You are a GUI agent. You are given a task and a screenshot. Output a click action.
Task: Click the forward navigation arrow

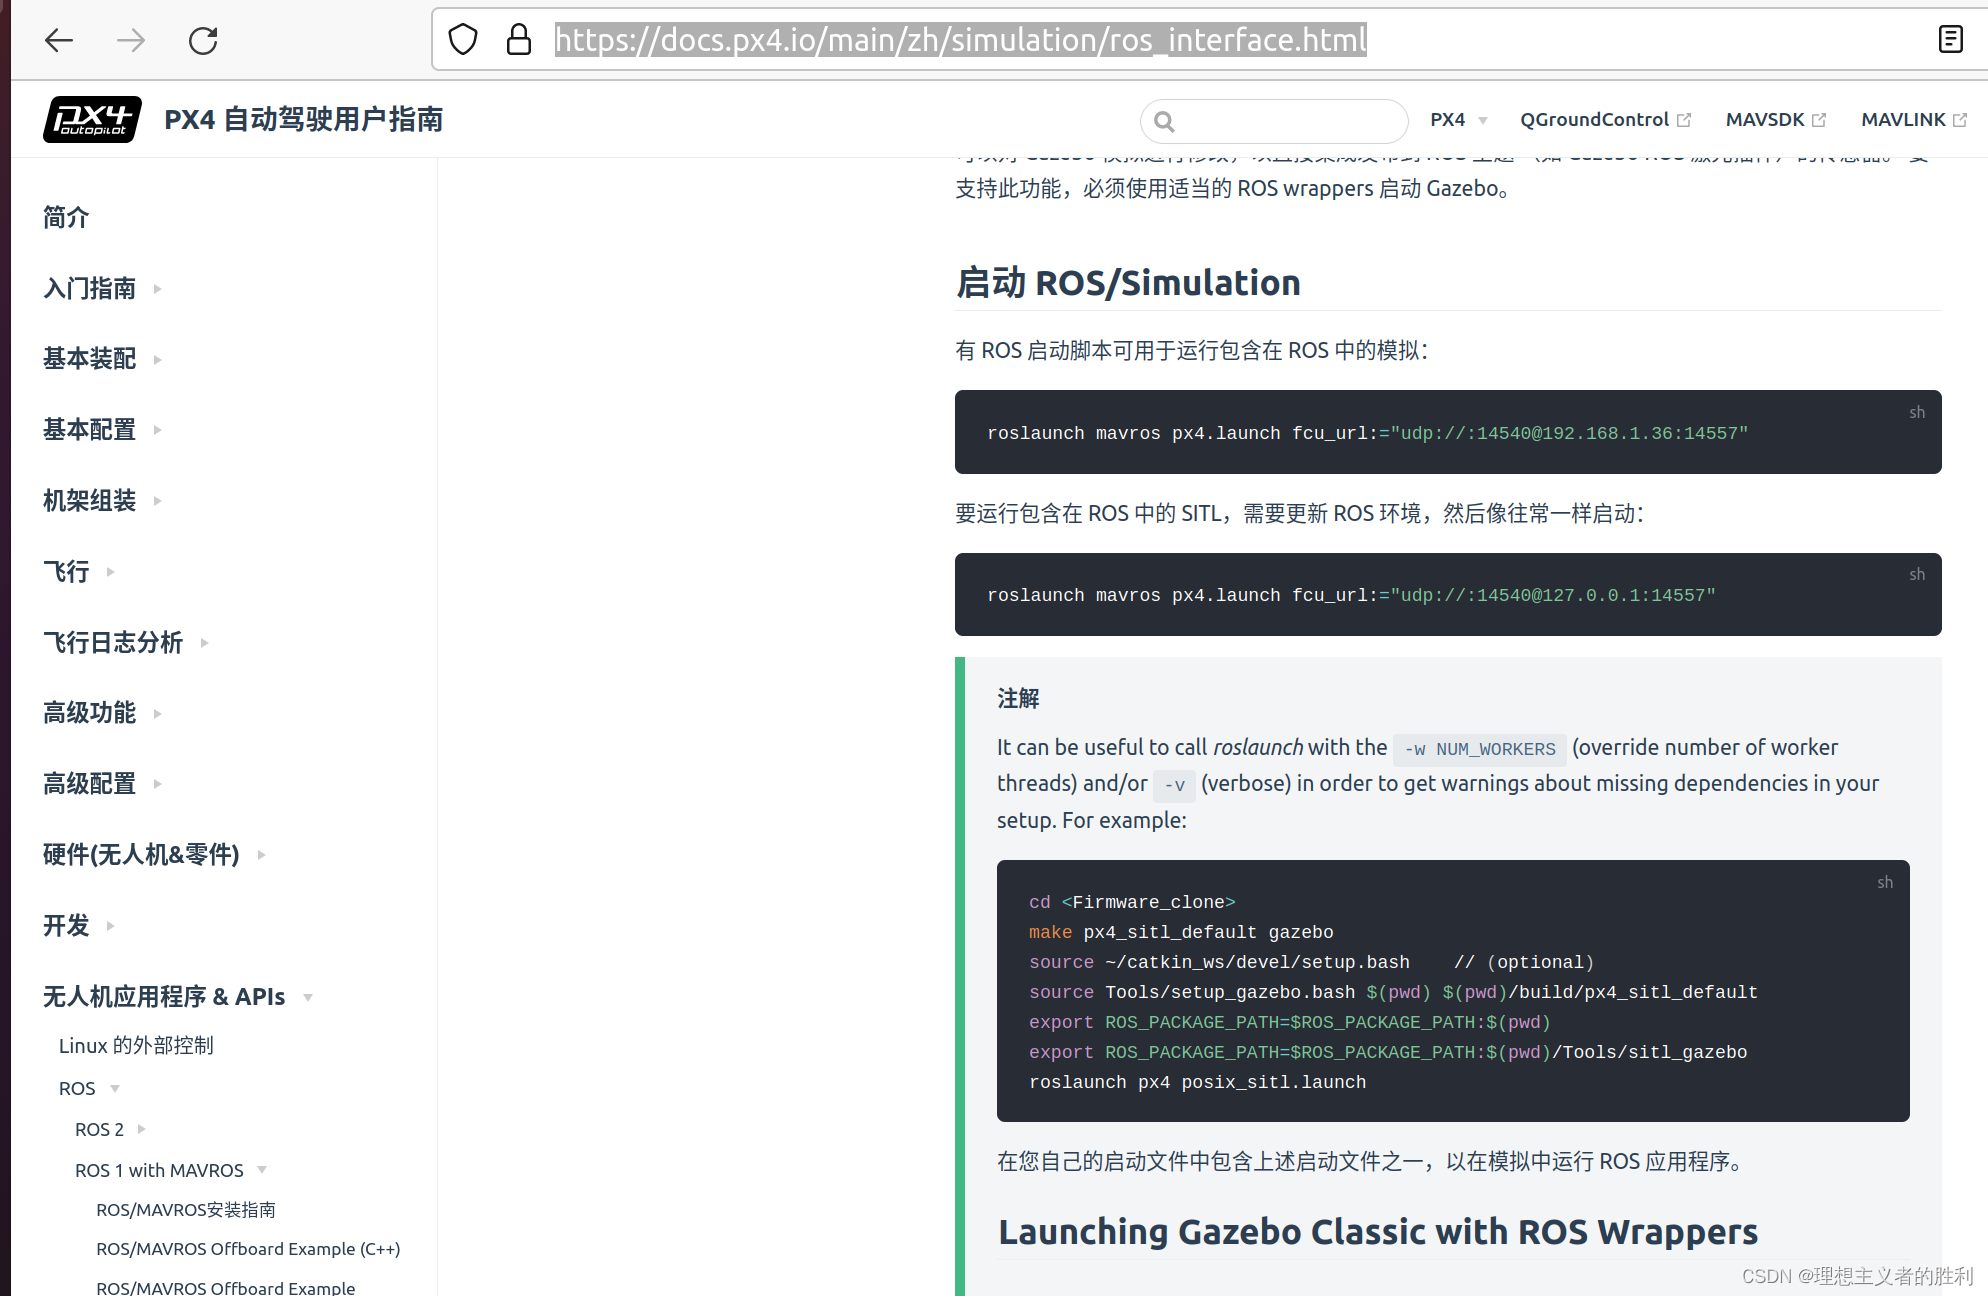(x=129, y=40)
